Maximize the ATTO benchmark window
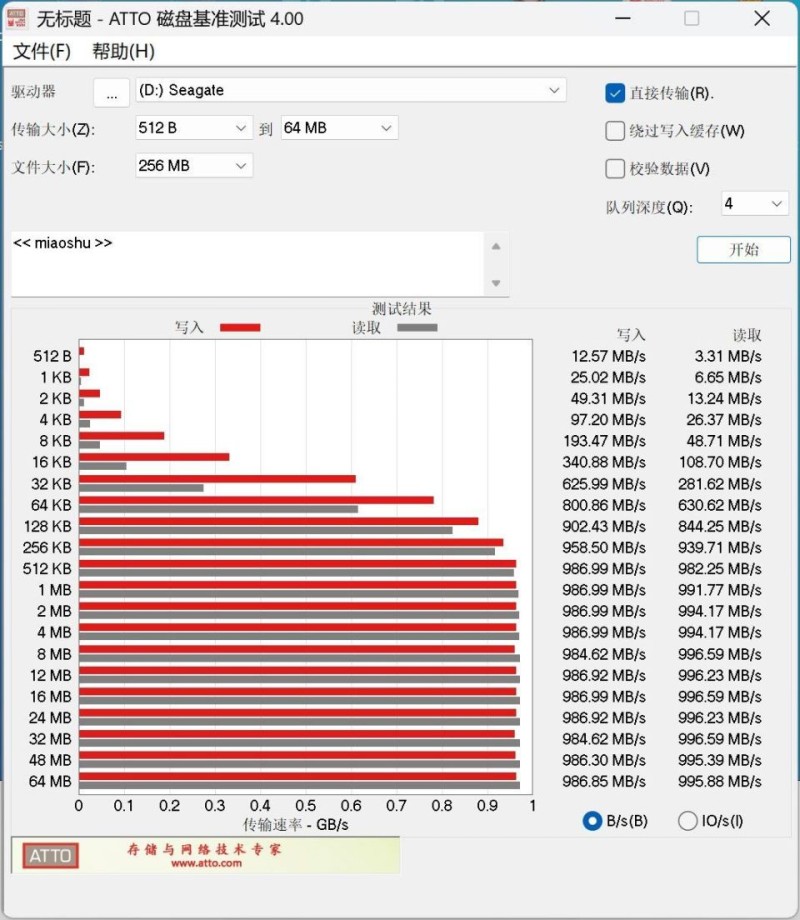800x920 pixels. pos(691,19)
